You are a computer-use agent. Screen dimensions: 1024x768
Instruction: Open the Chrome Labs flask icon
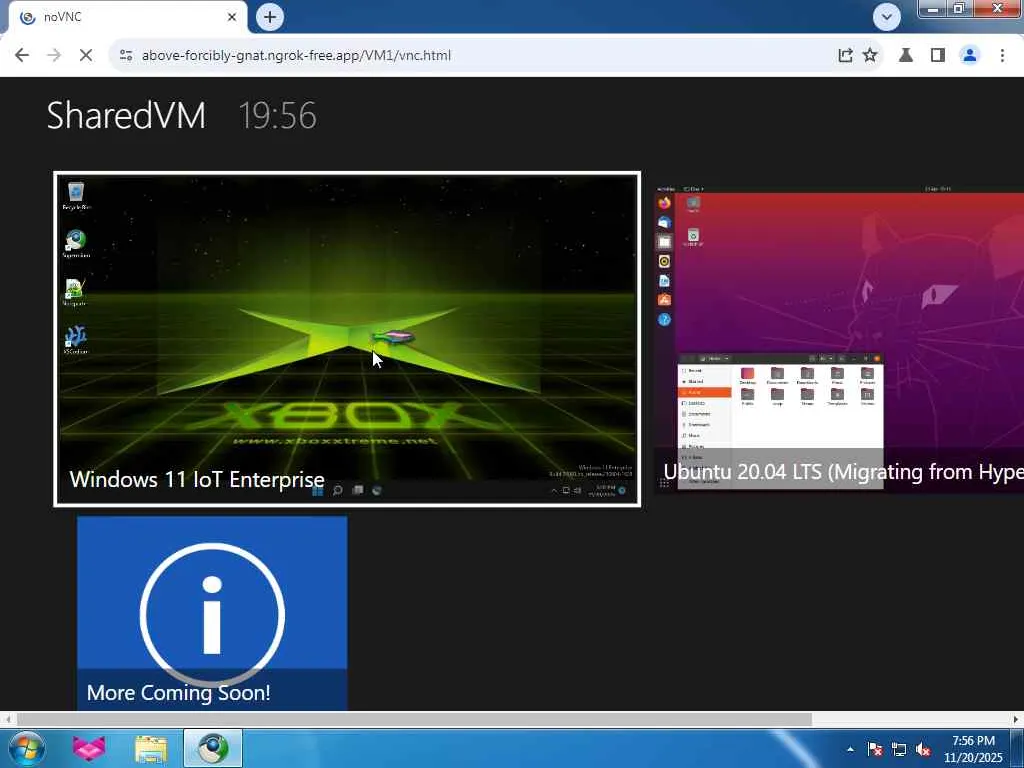(906, 56)
